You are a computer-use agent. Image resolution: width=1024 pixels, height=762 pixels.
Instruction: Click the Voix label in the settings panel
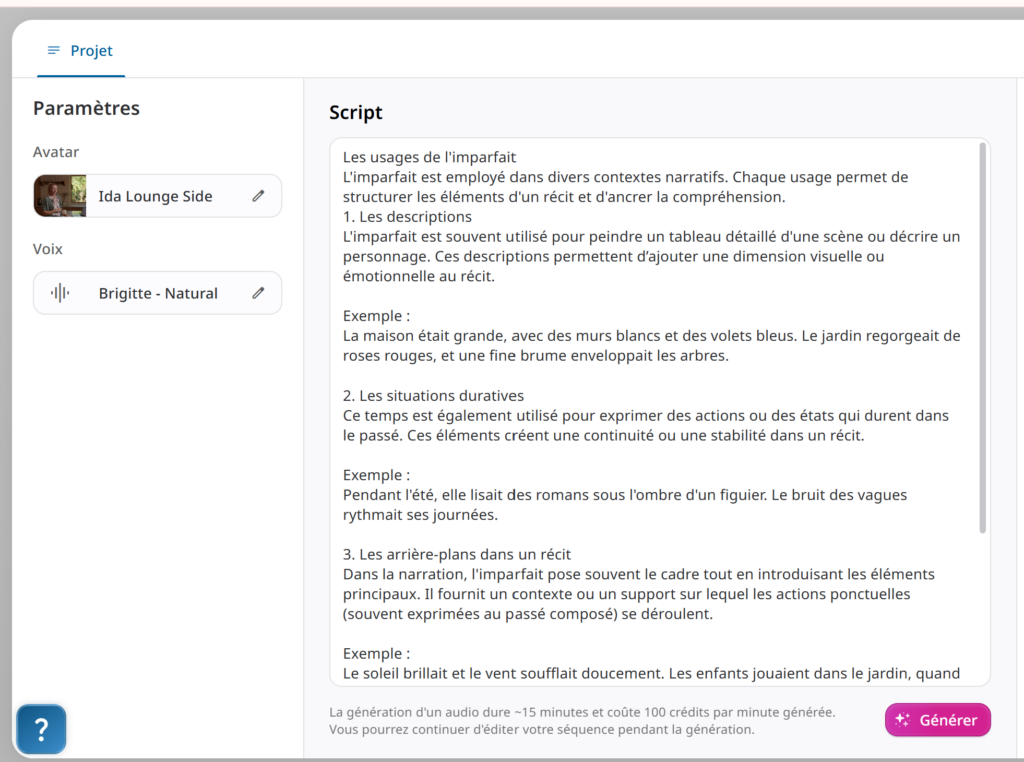[x=48, y=249]
